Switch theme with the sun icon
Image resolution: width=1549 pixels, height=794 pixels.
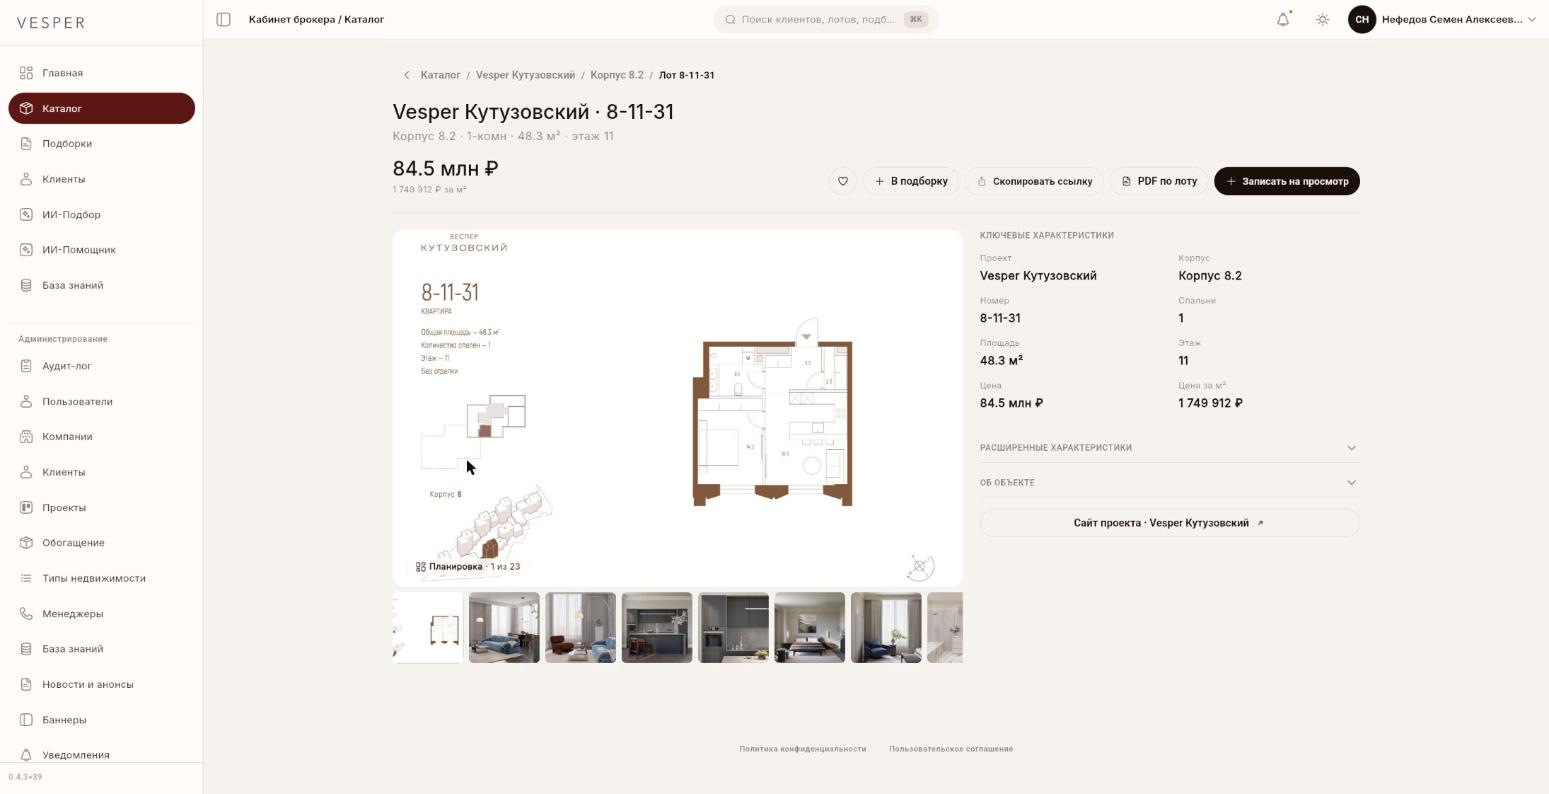coord(1322,19)
